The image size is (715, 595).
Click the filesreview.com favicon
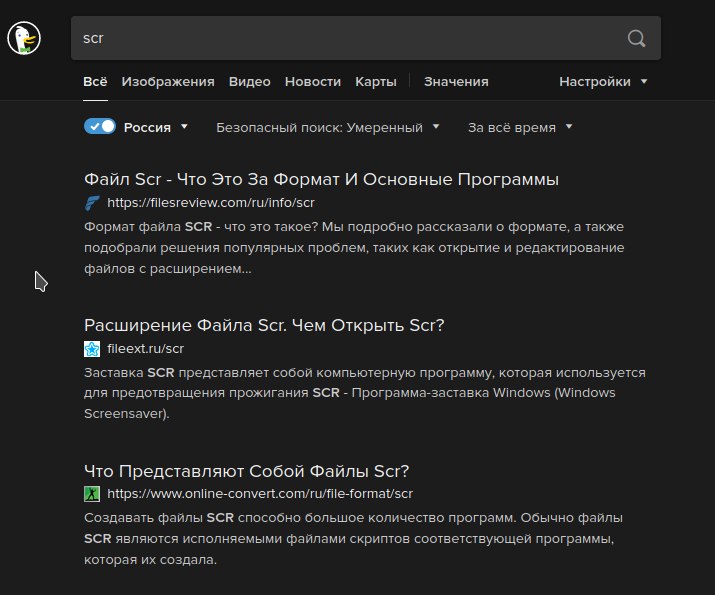(92, 203)
